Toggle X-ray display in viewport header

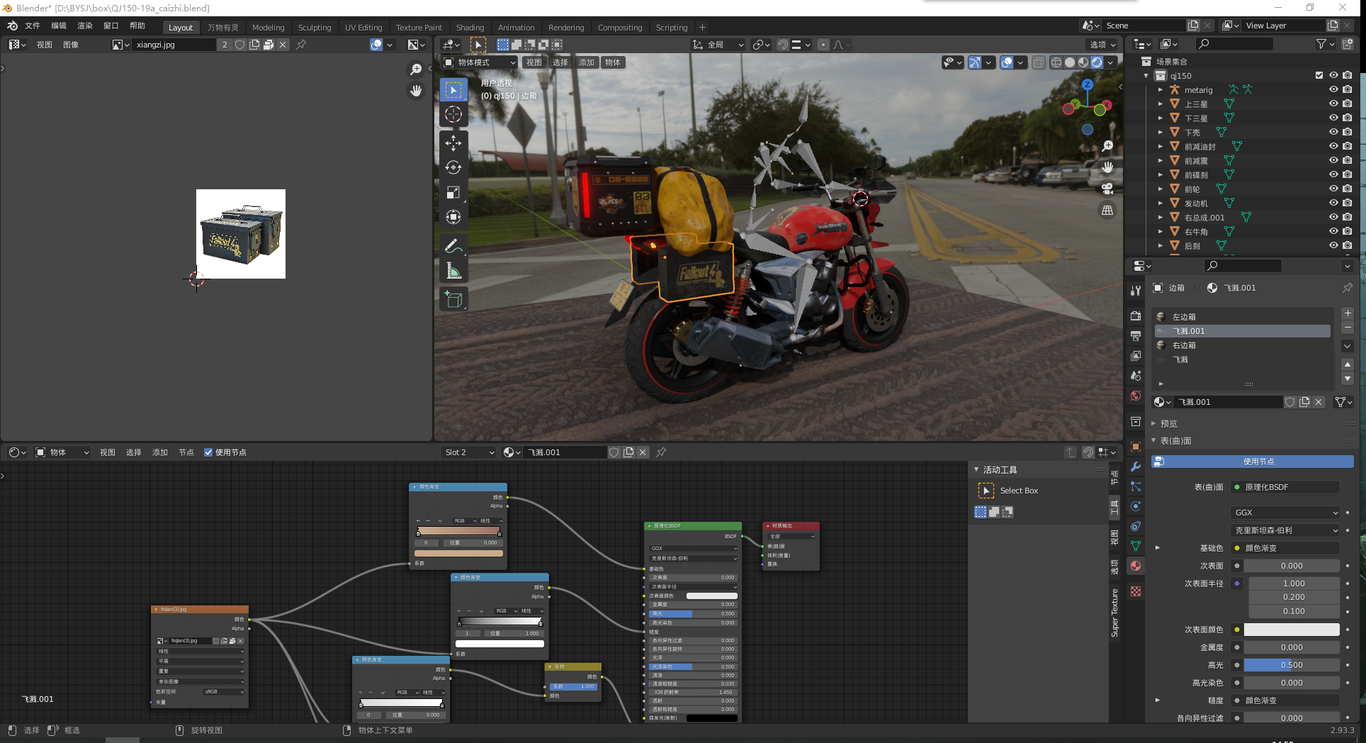click(1038, 62)
